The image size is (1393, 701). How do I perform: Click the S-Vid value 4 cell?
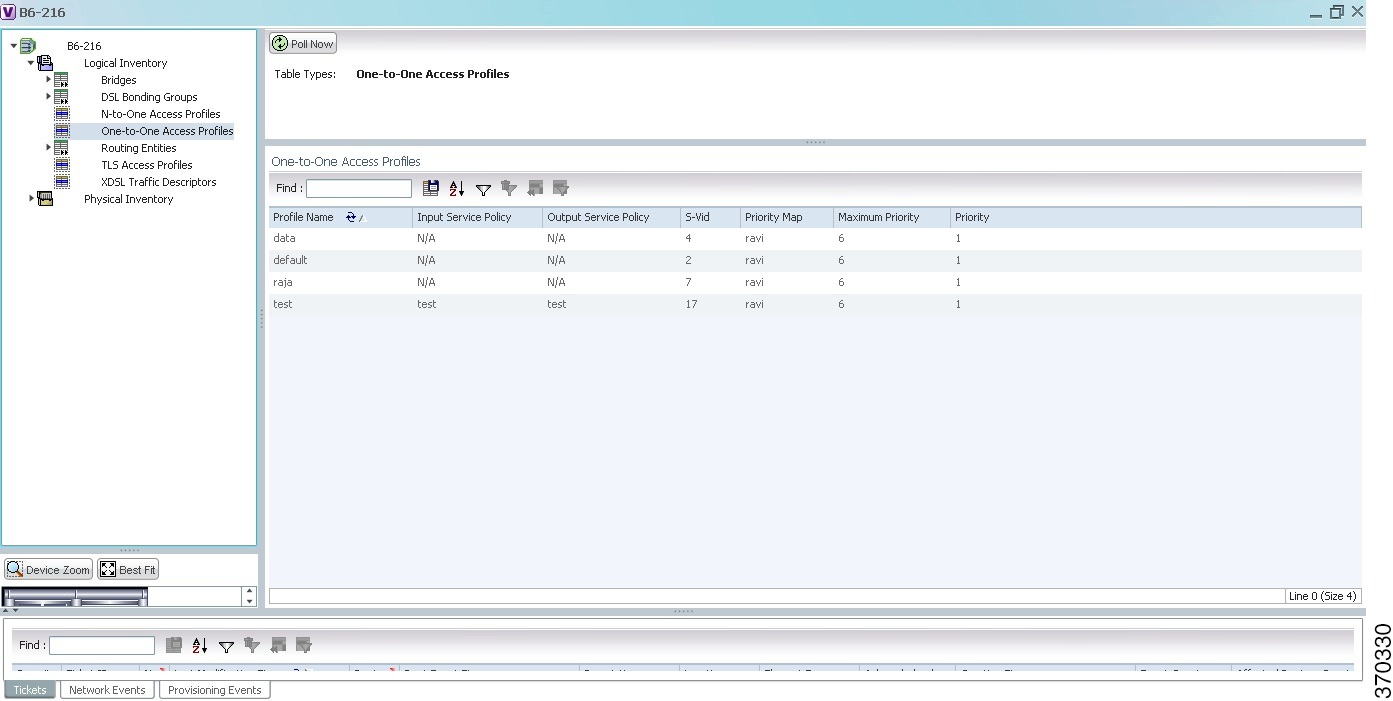710,239
